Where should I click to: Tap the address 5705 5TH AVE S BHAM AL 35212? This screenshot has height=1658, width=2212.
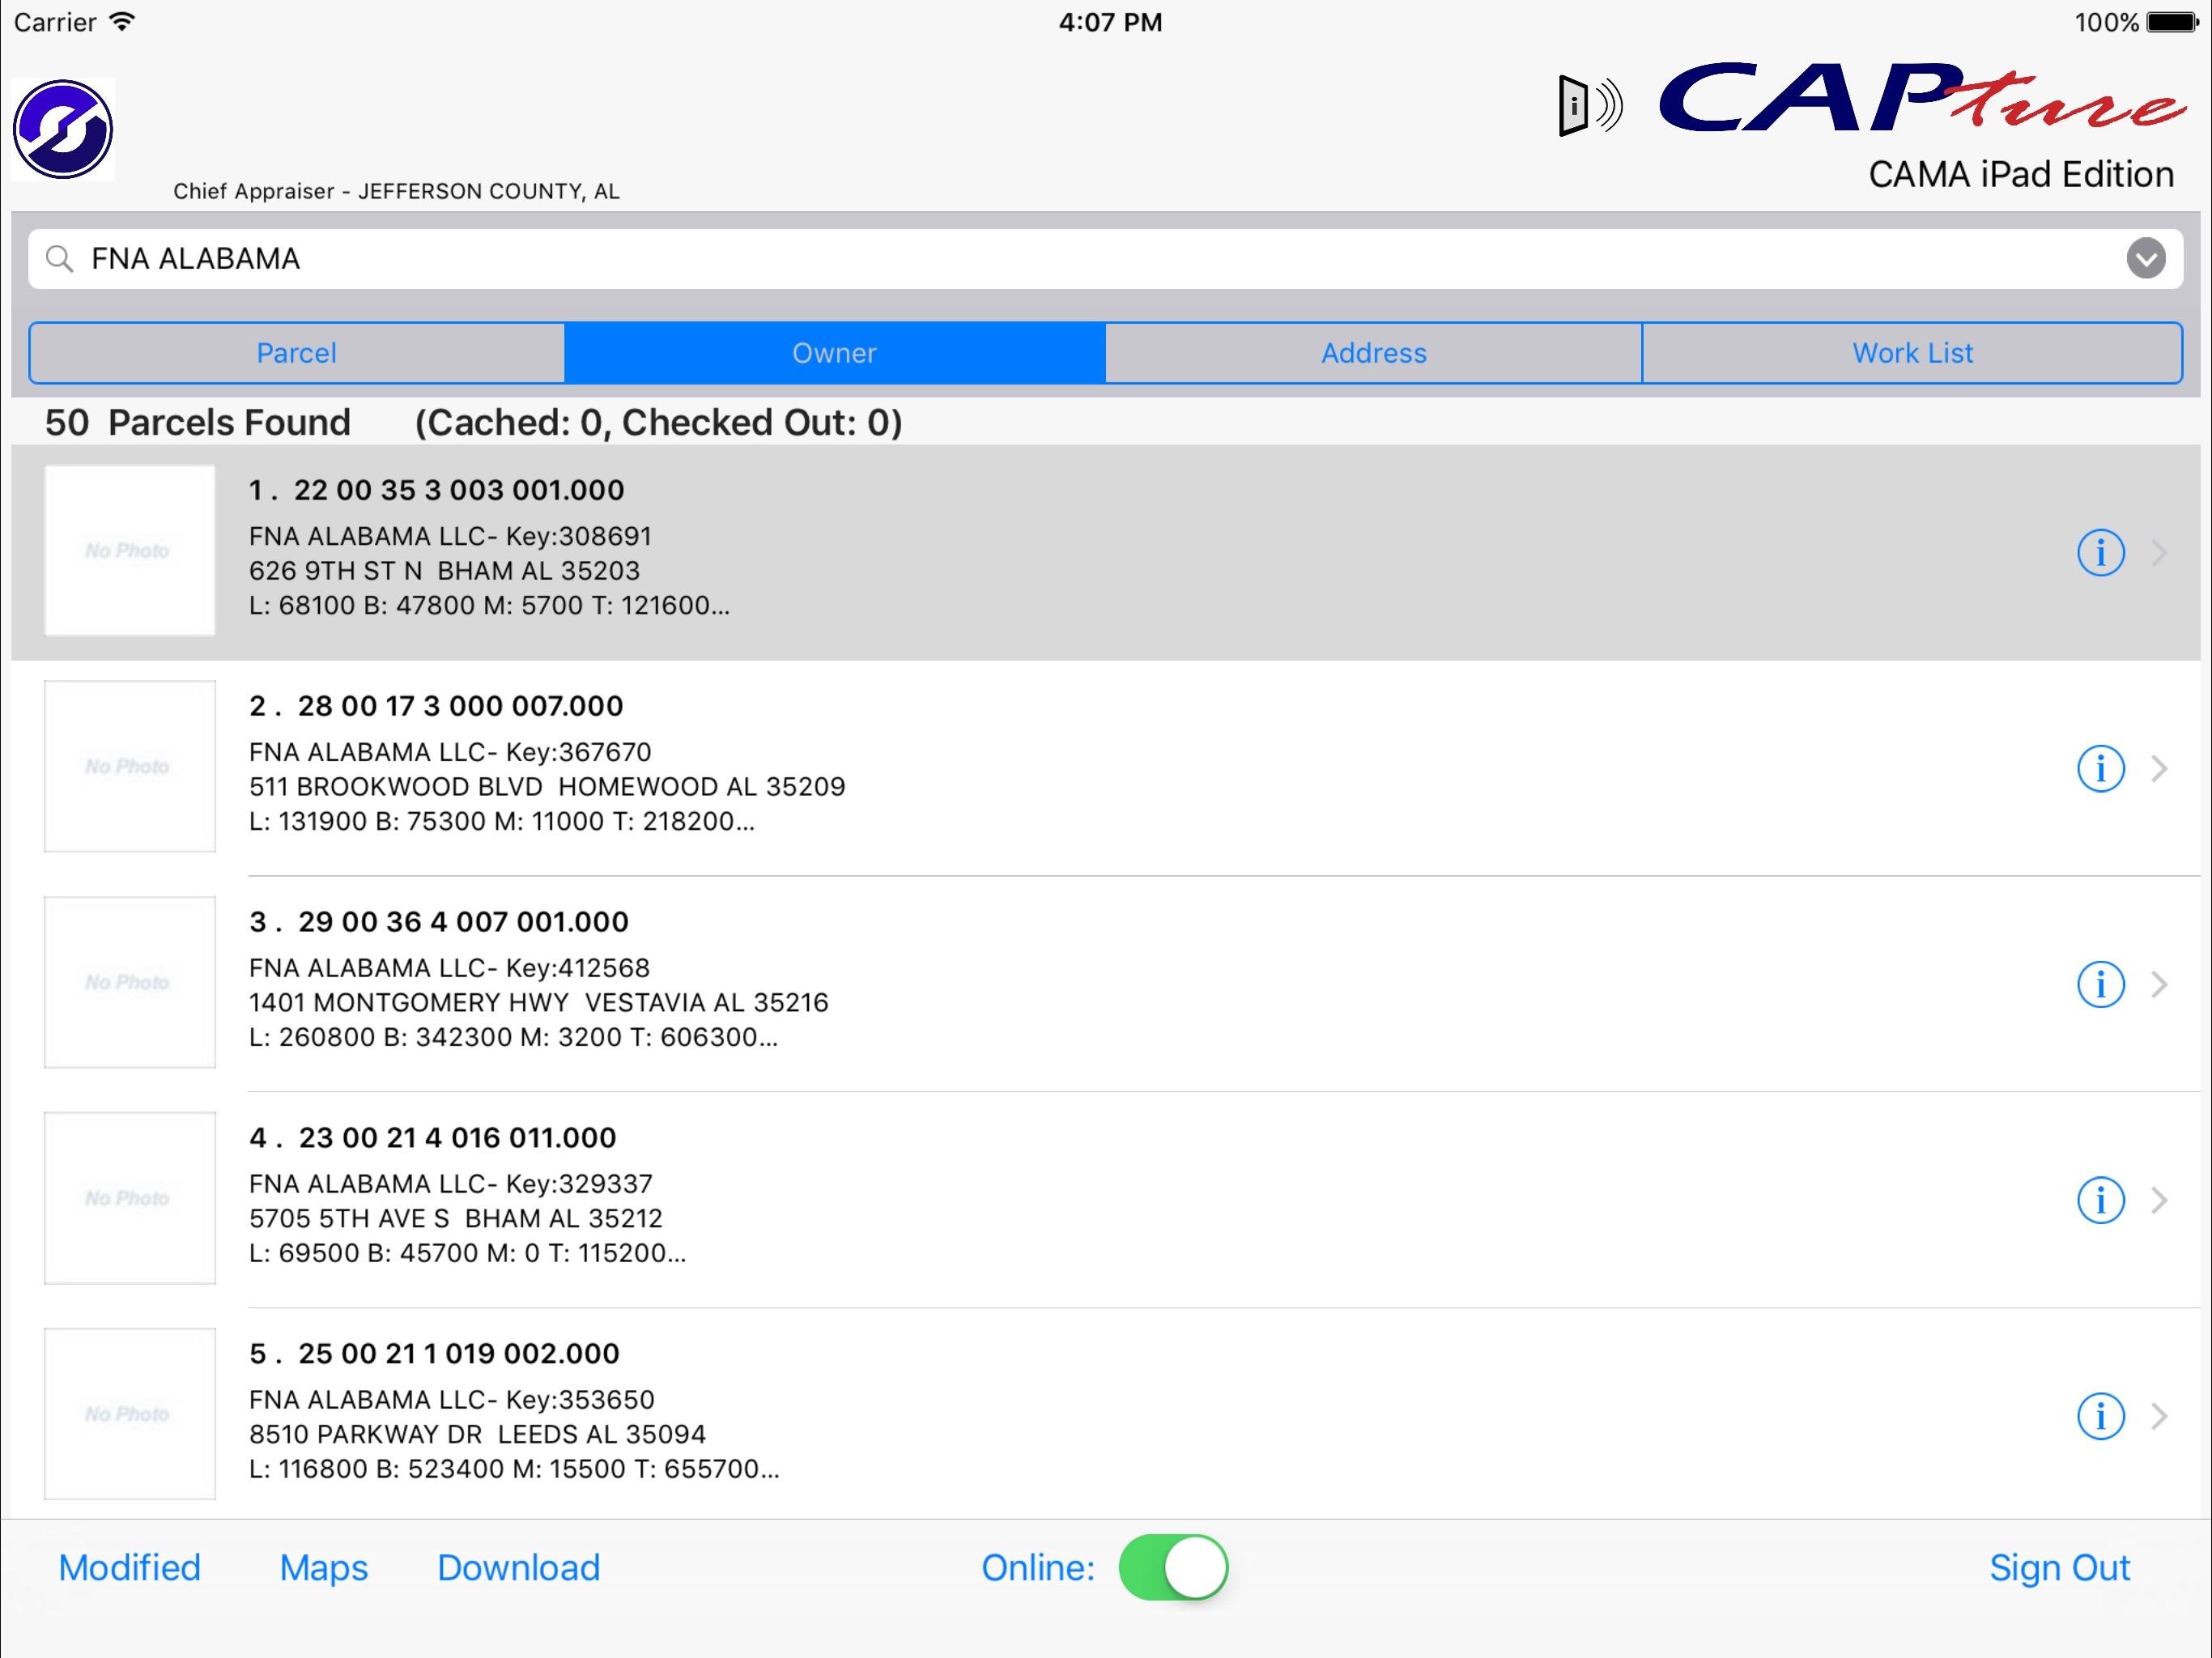click(x=456, y=1219)
